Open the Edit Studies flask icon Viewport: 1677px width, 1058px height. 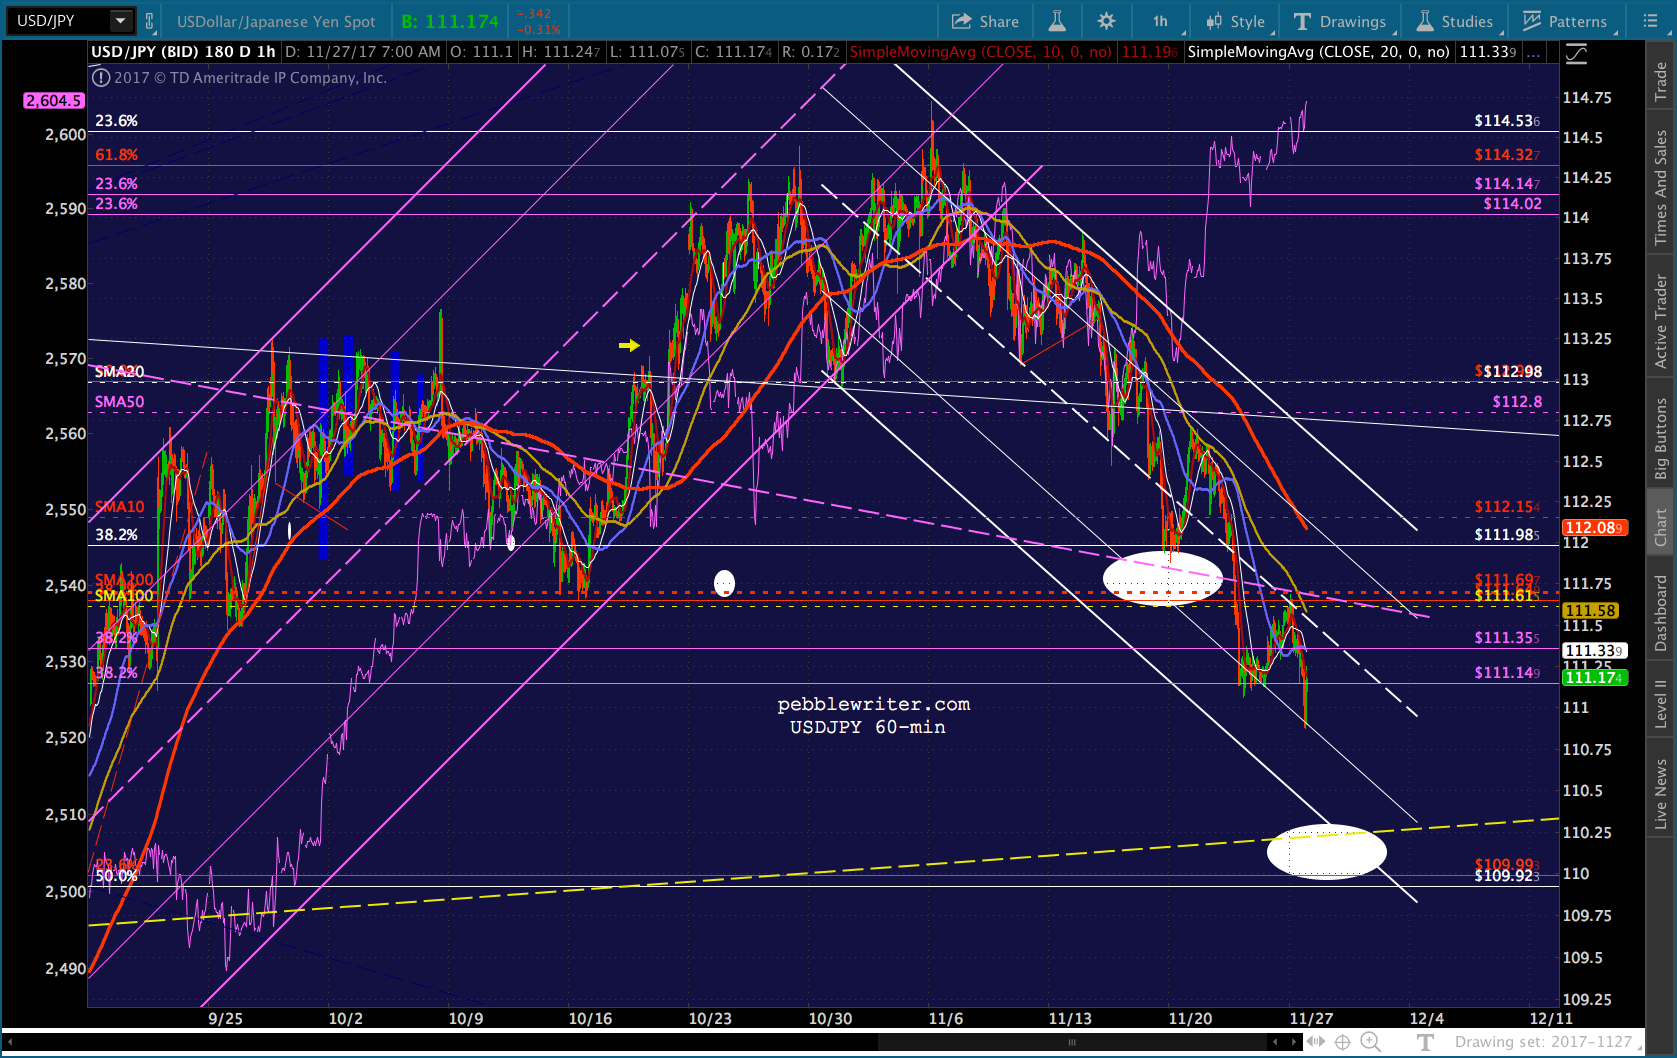(1056, 21)
